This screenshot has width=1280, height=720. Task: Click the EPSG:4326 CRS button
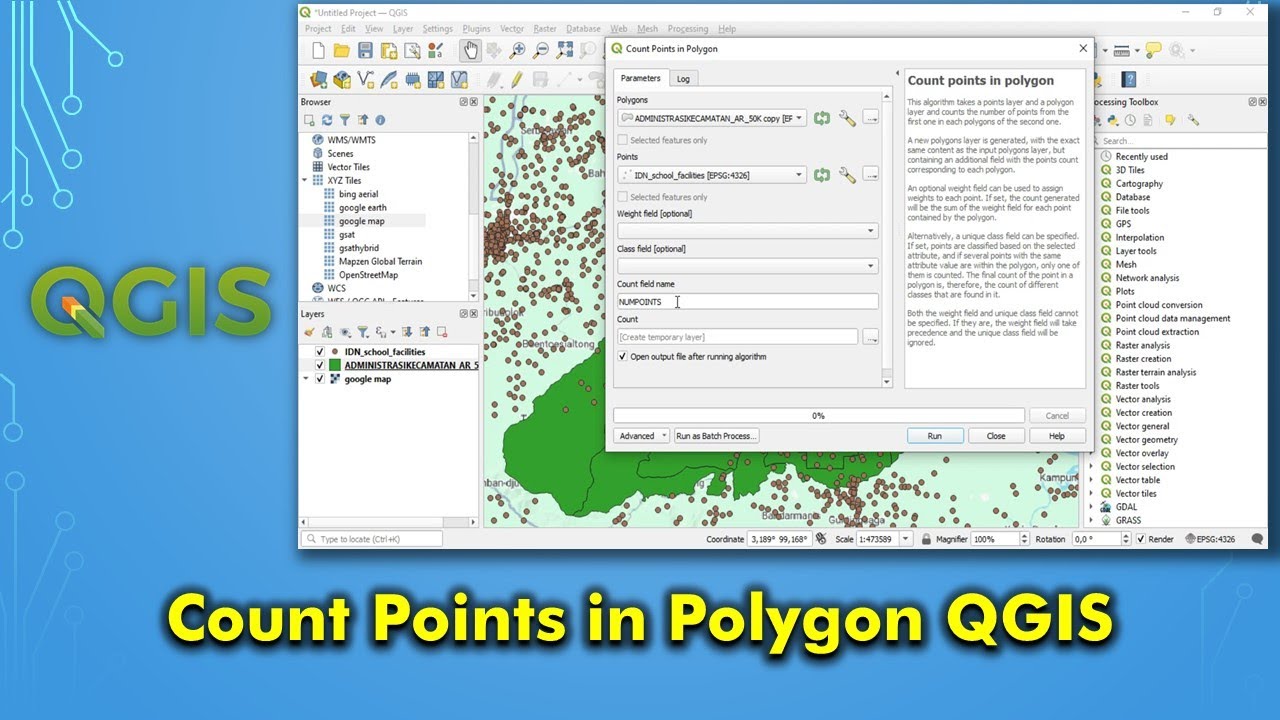(1210, 539)
